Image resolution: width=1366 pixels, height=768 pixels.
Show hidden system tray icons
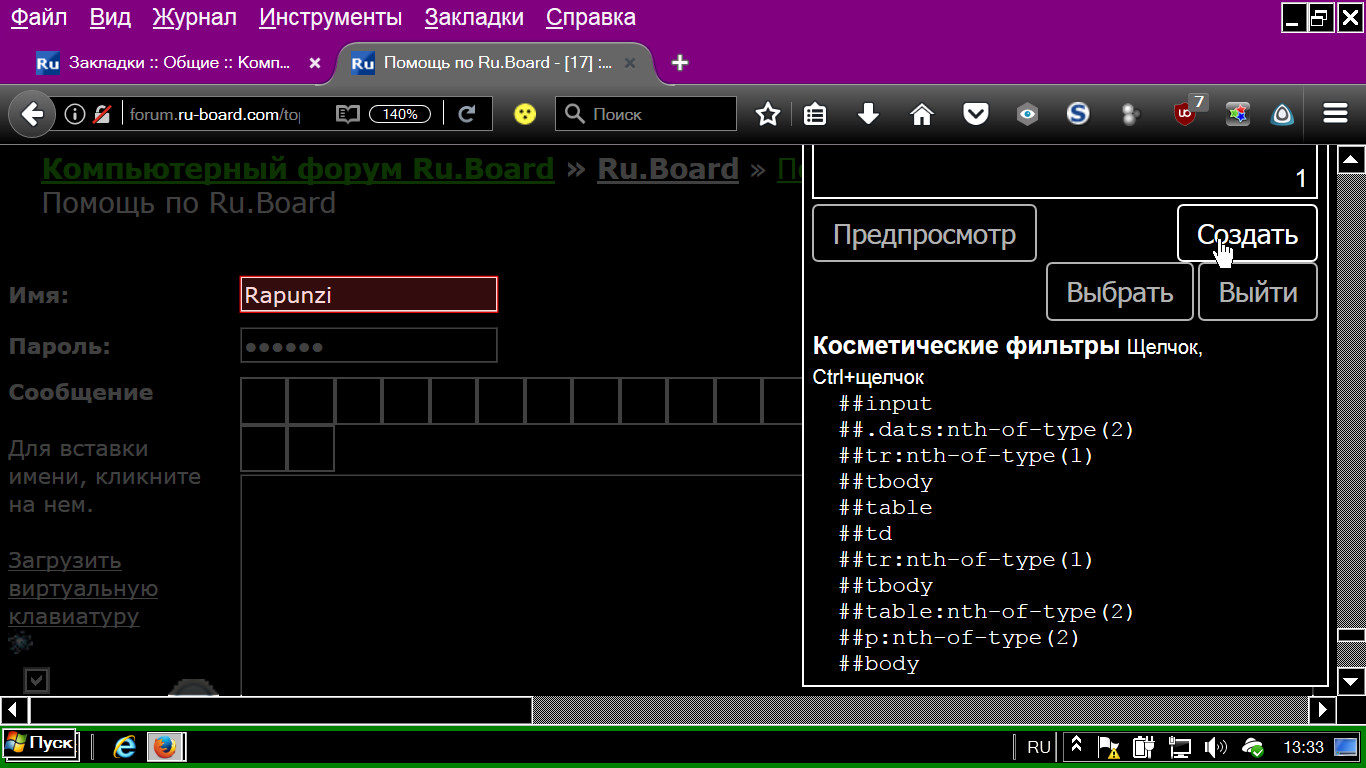point(1077,746)
